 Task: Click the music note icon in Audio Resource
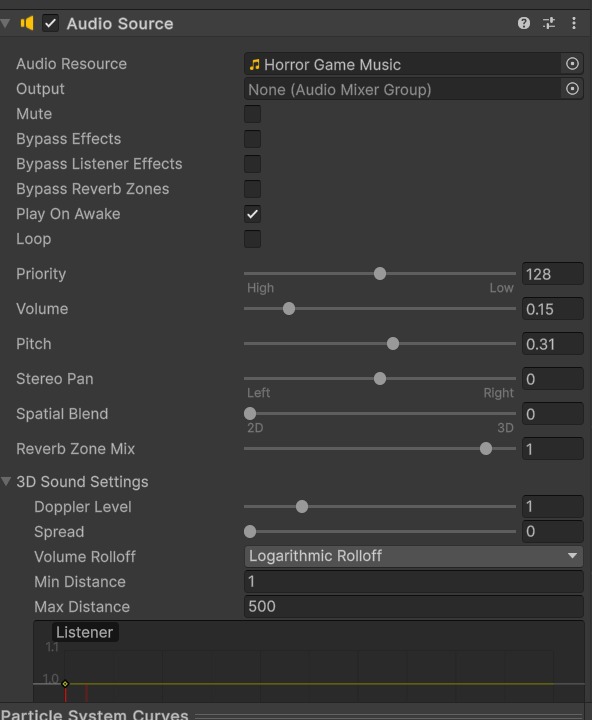(254, 64)
